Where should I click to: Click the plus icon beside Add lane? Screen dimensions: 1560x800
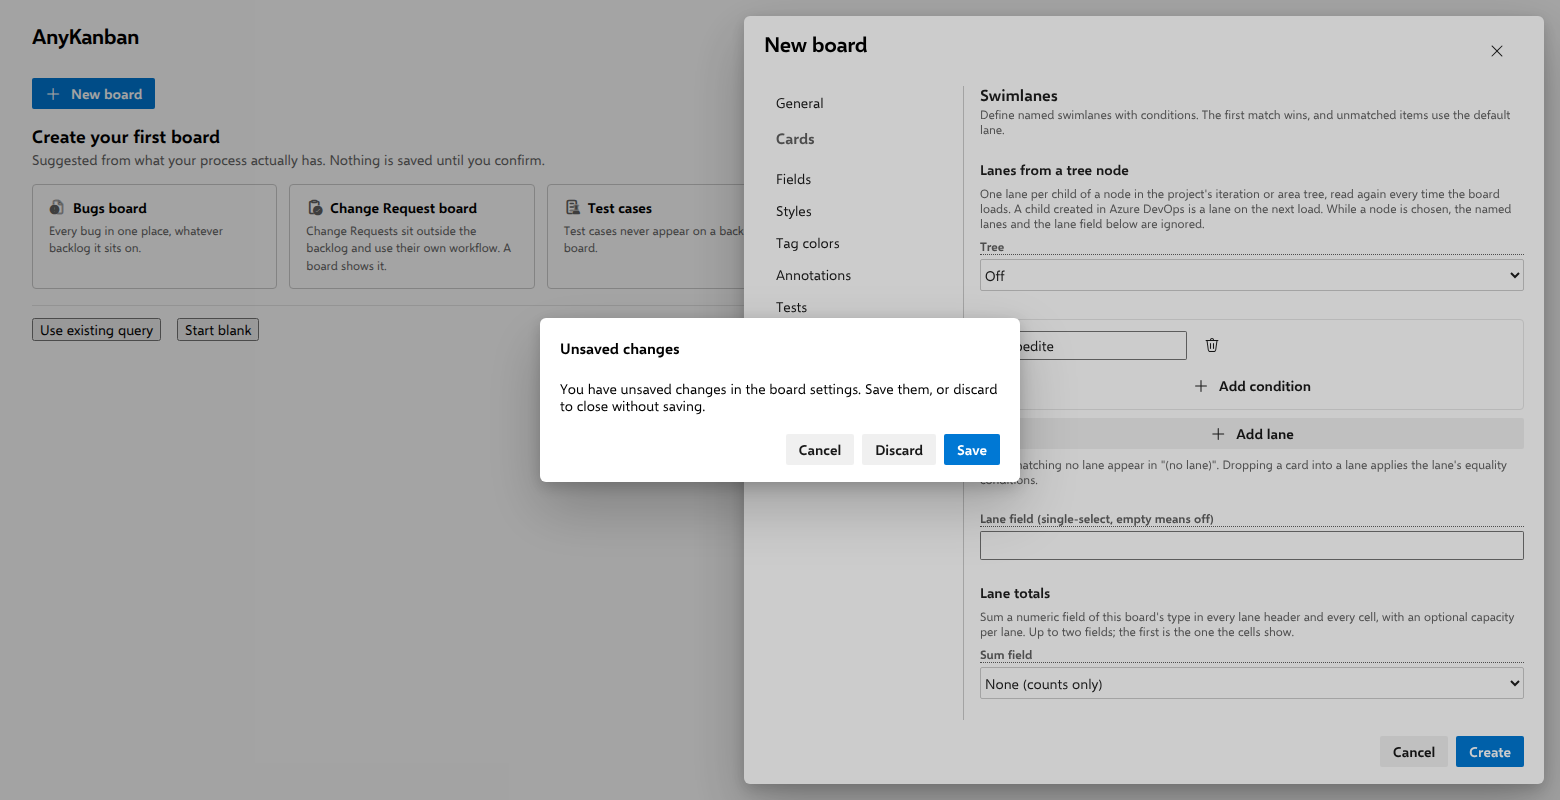[x=1218, y=434]
